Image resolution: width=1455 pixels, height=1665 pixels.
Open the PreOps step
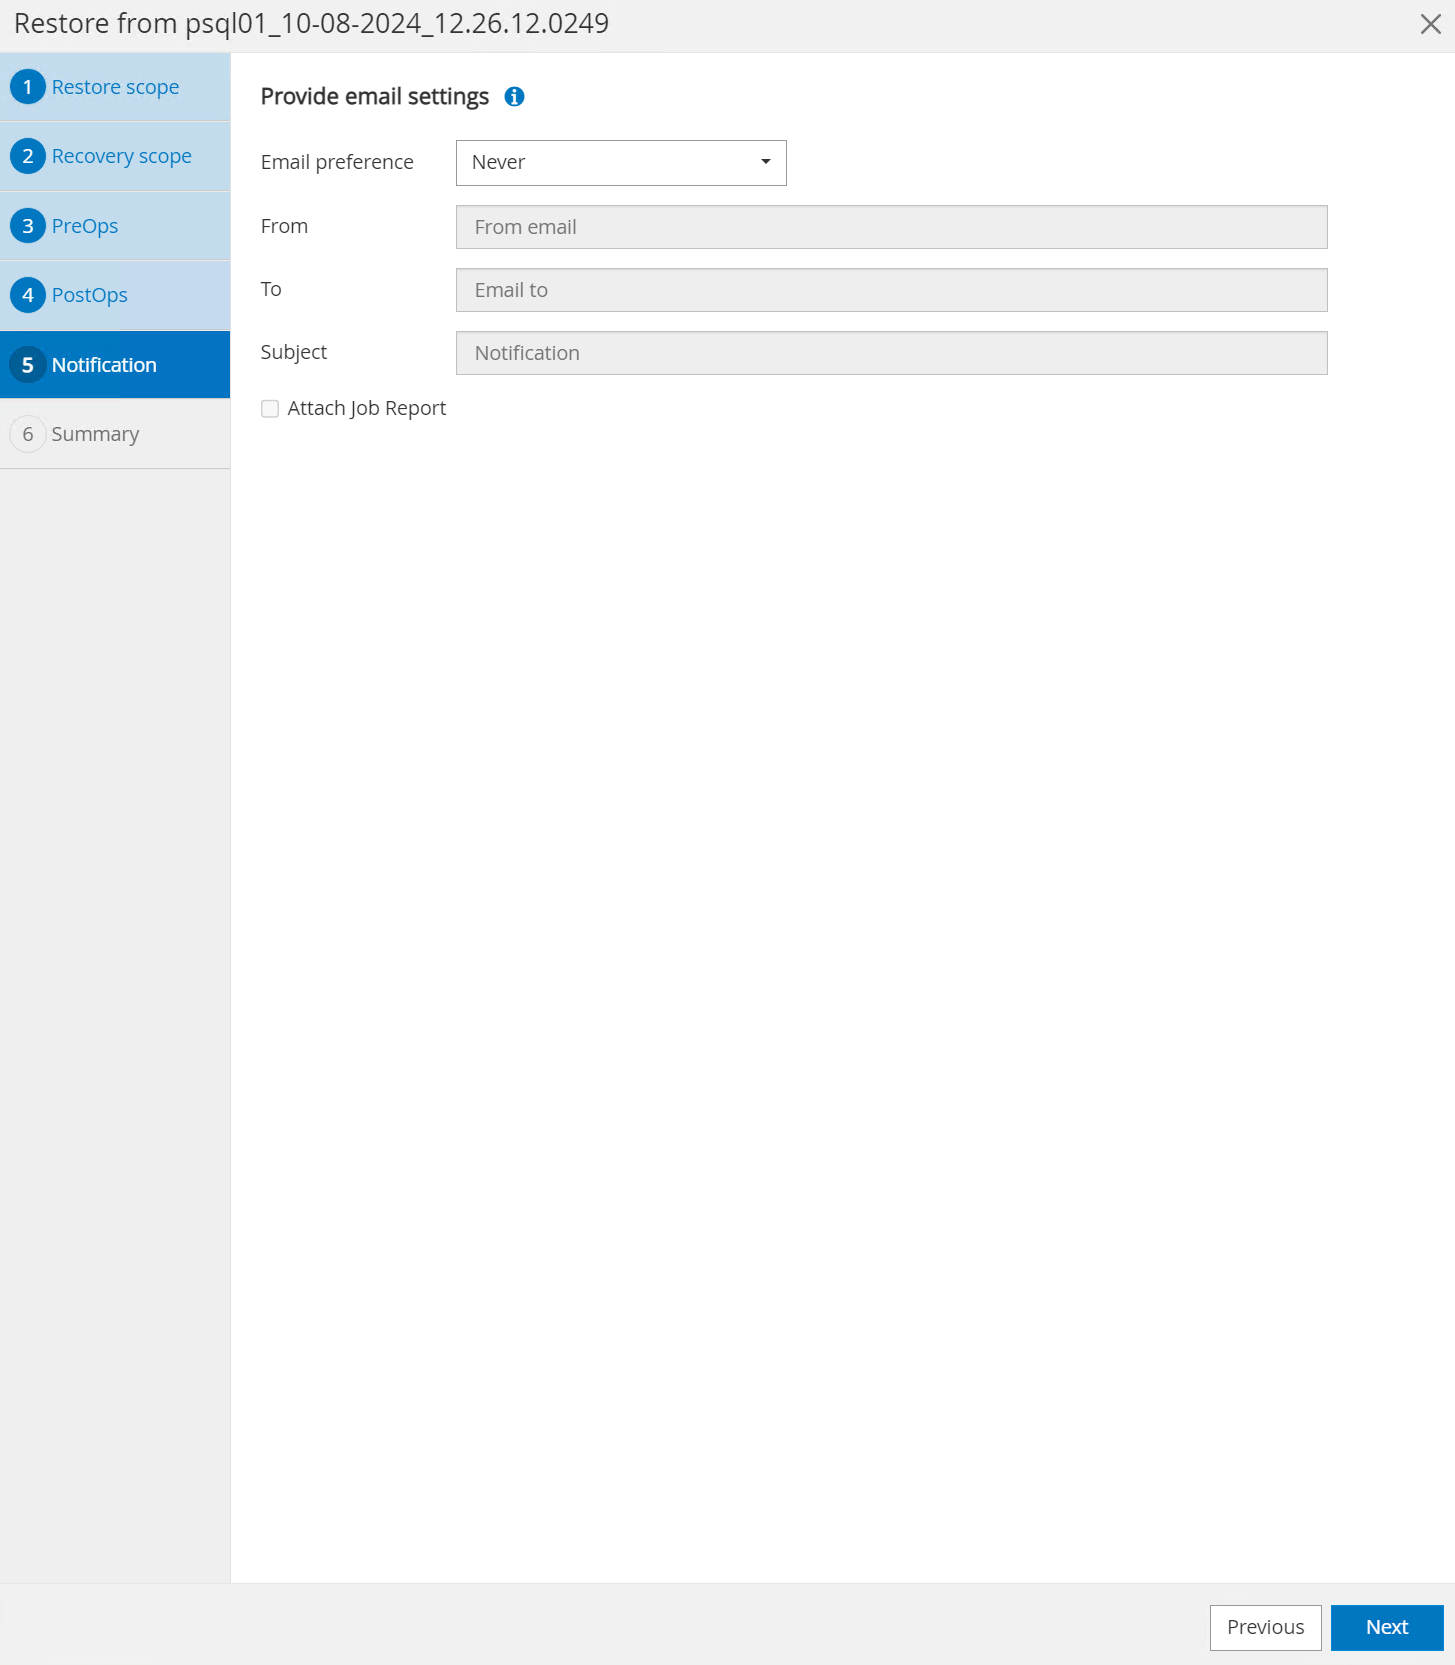point(115,226)
